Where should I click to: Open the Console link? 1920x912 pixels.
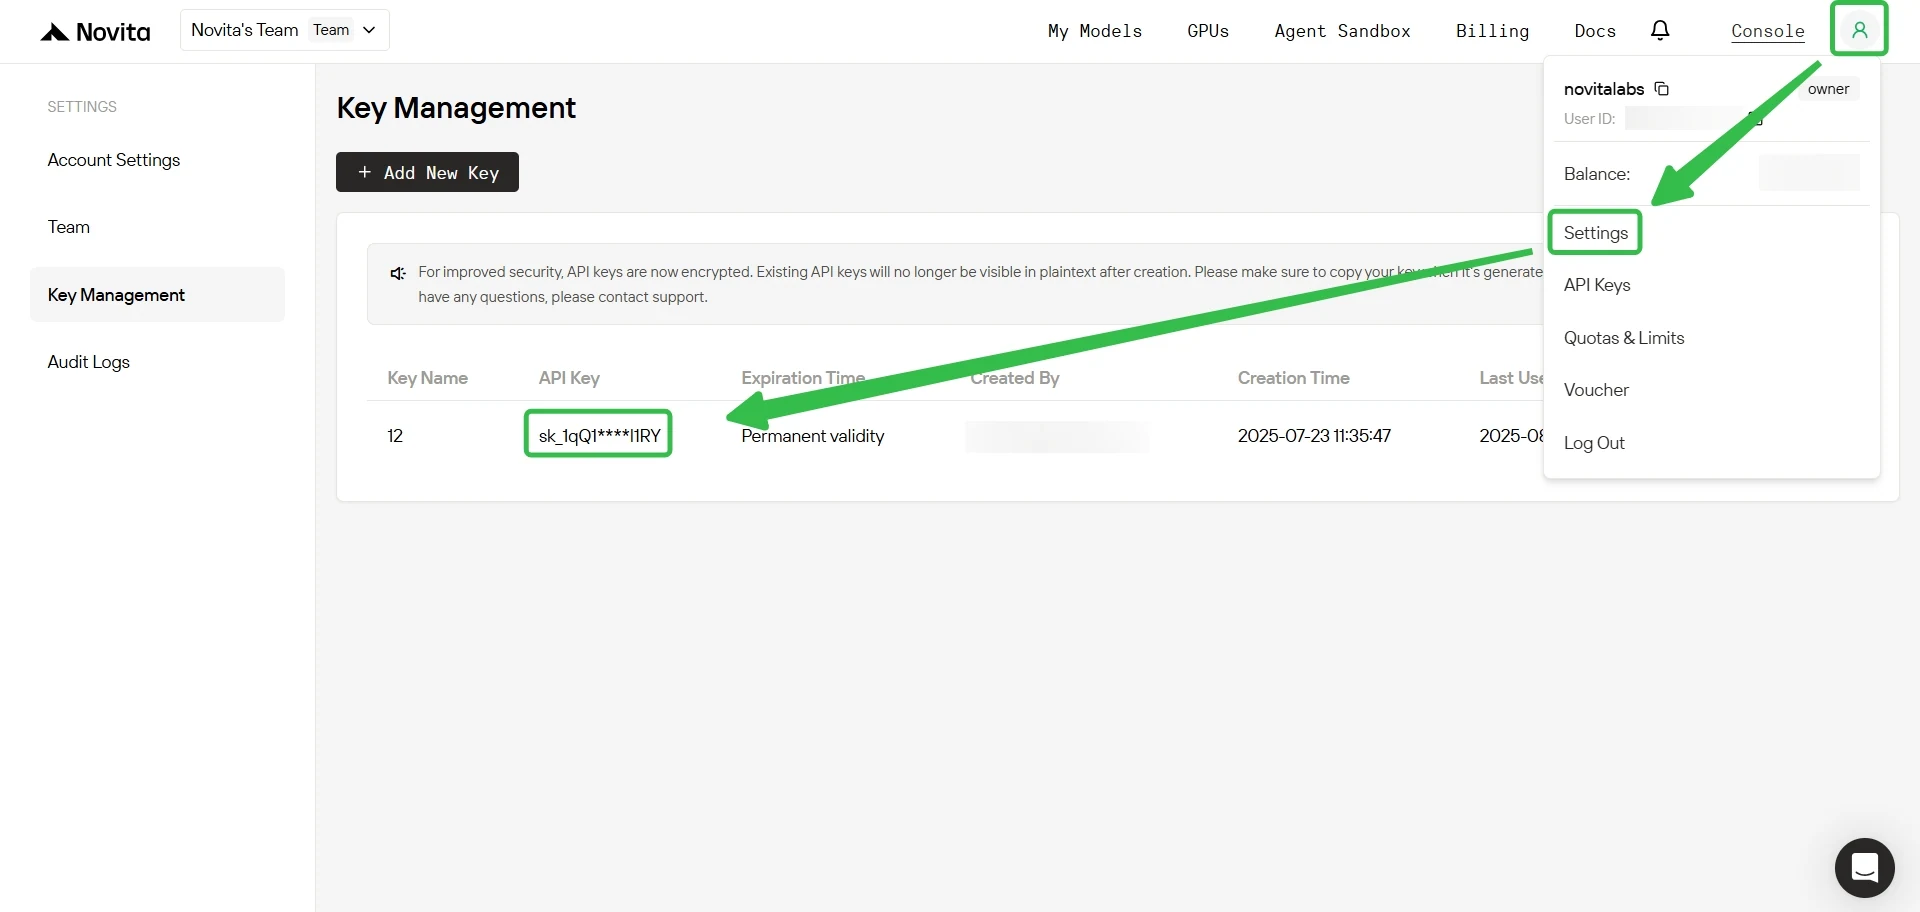tap(1768, 31)
